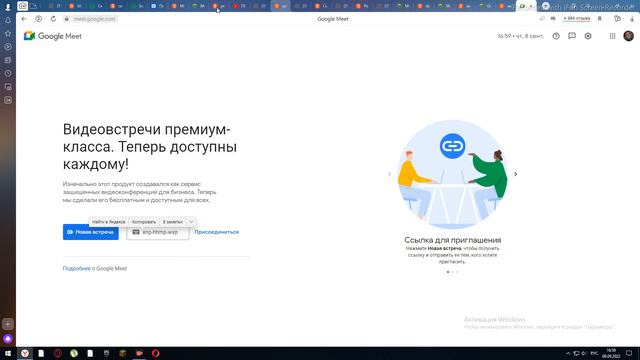The width and height of the screenshot is (640, 360).
Task: Launch Alice assistant purple icon
Action: pyautogui.click(x=8, y=338)
